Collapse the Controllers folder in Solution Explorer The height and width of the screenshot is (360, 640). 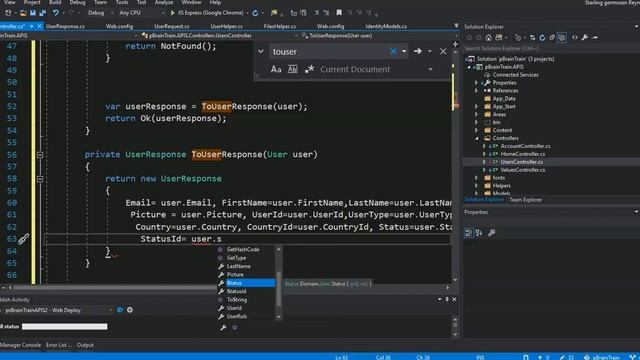click(476, 138)
